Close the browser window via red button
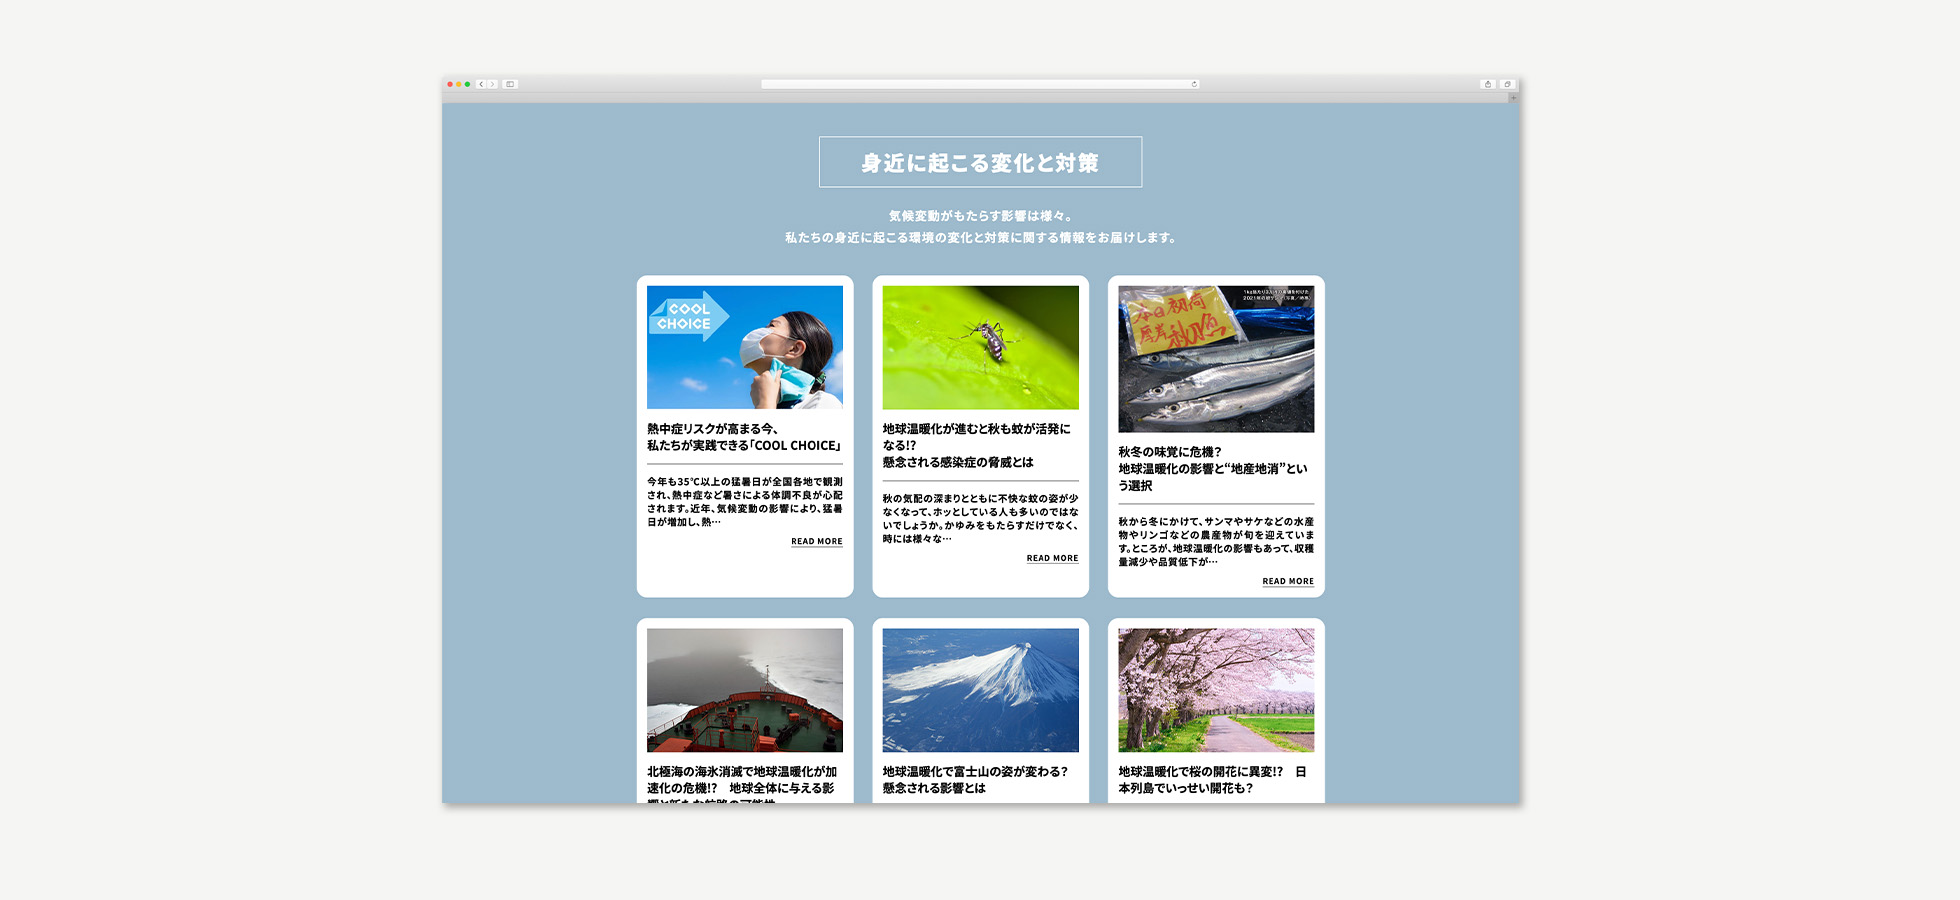Viewport: 1960px width, 900px height. 450,84
